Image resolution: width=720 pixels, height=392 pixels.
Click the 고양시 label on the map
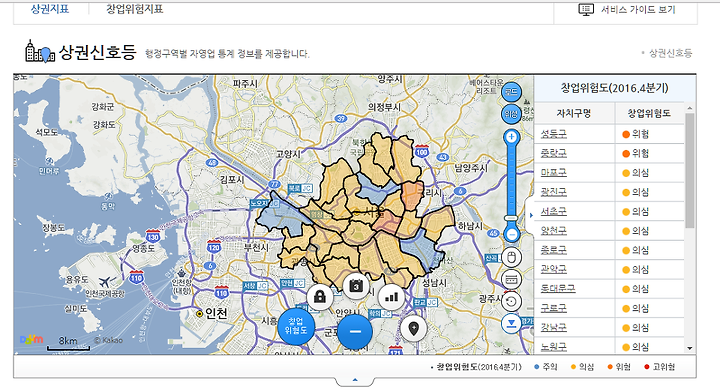click(288, 154)
